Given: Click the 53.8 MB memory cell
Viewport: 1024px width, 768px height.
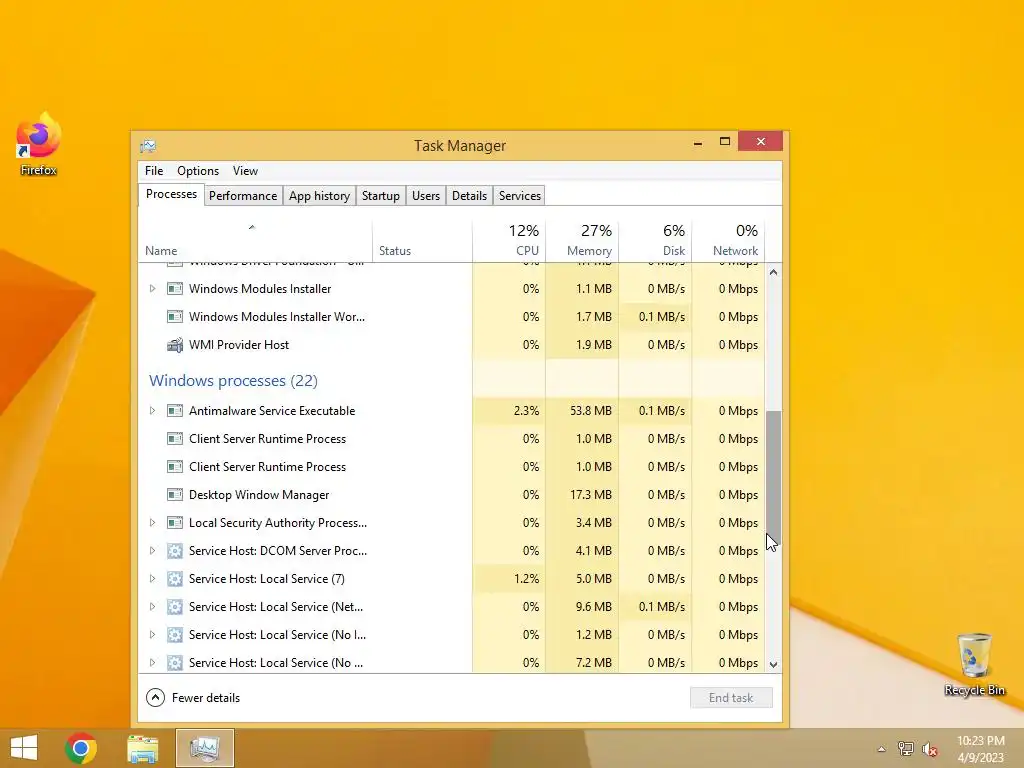Looking at the screenshot, I should [582, 411].
